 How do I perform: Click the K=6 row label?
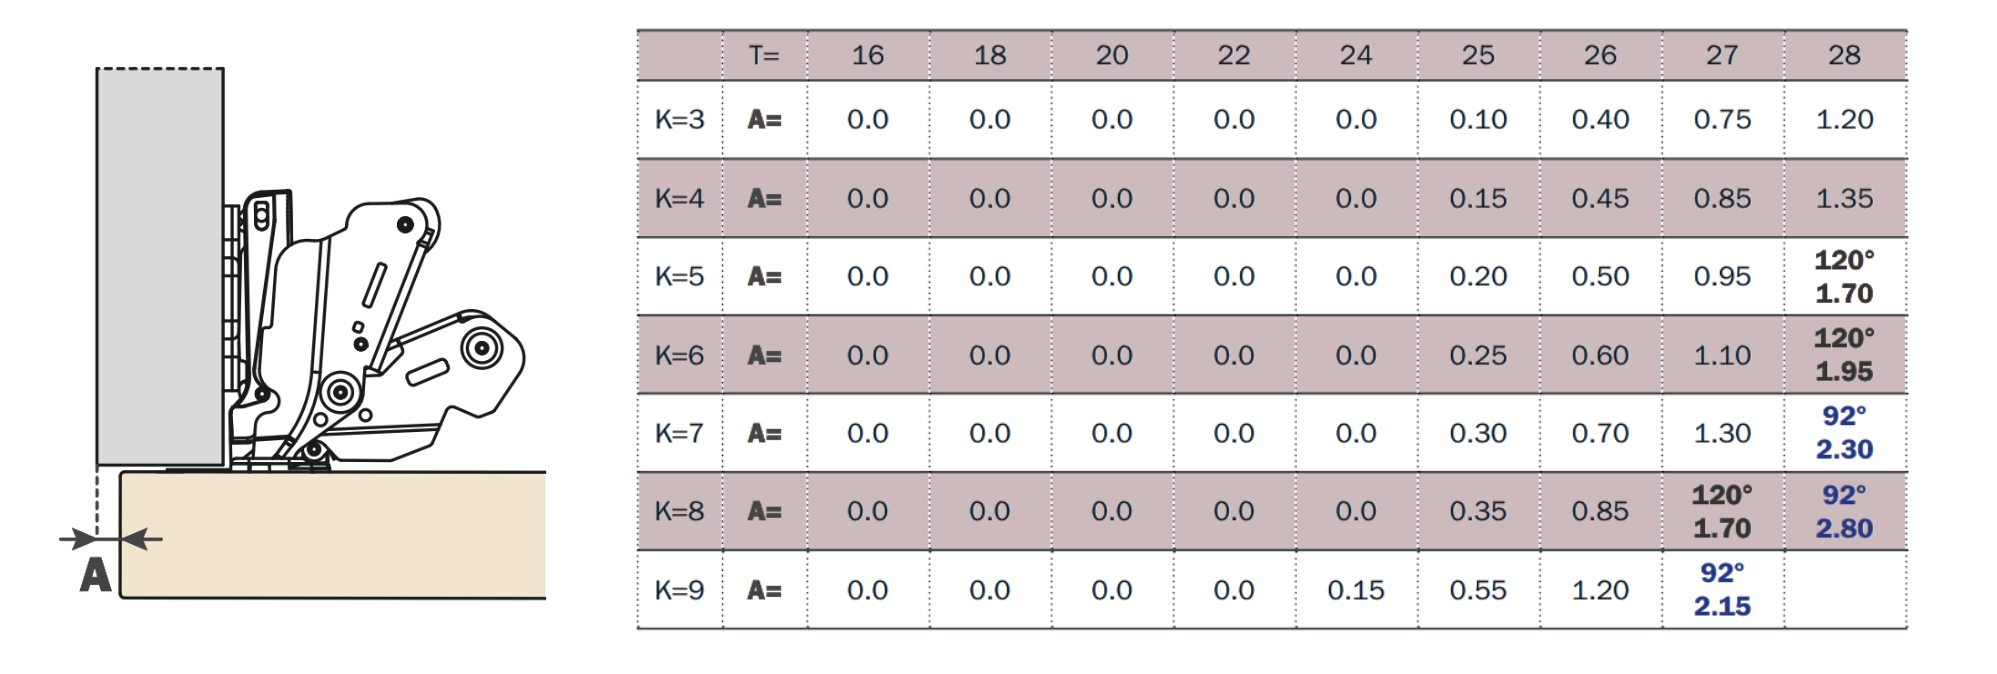(x=679, y=355)
